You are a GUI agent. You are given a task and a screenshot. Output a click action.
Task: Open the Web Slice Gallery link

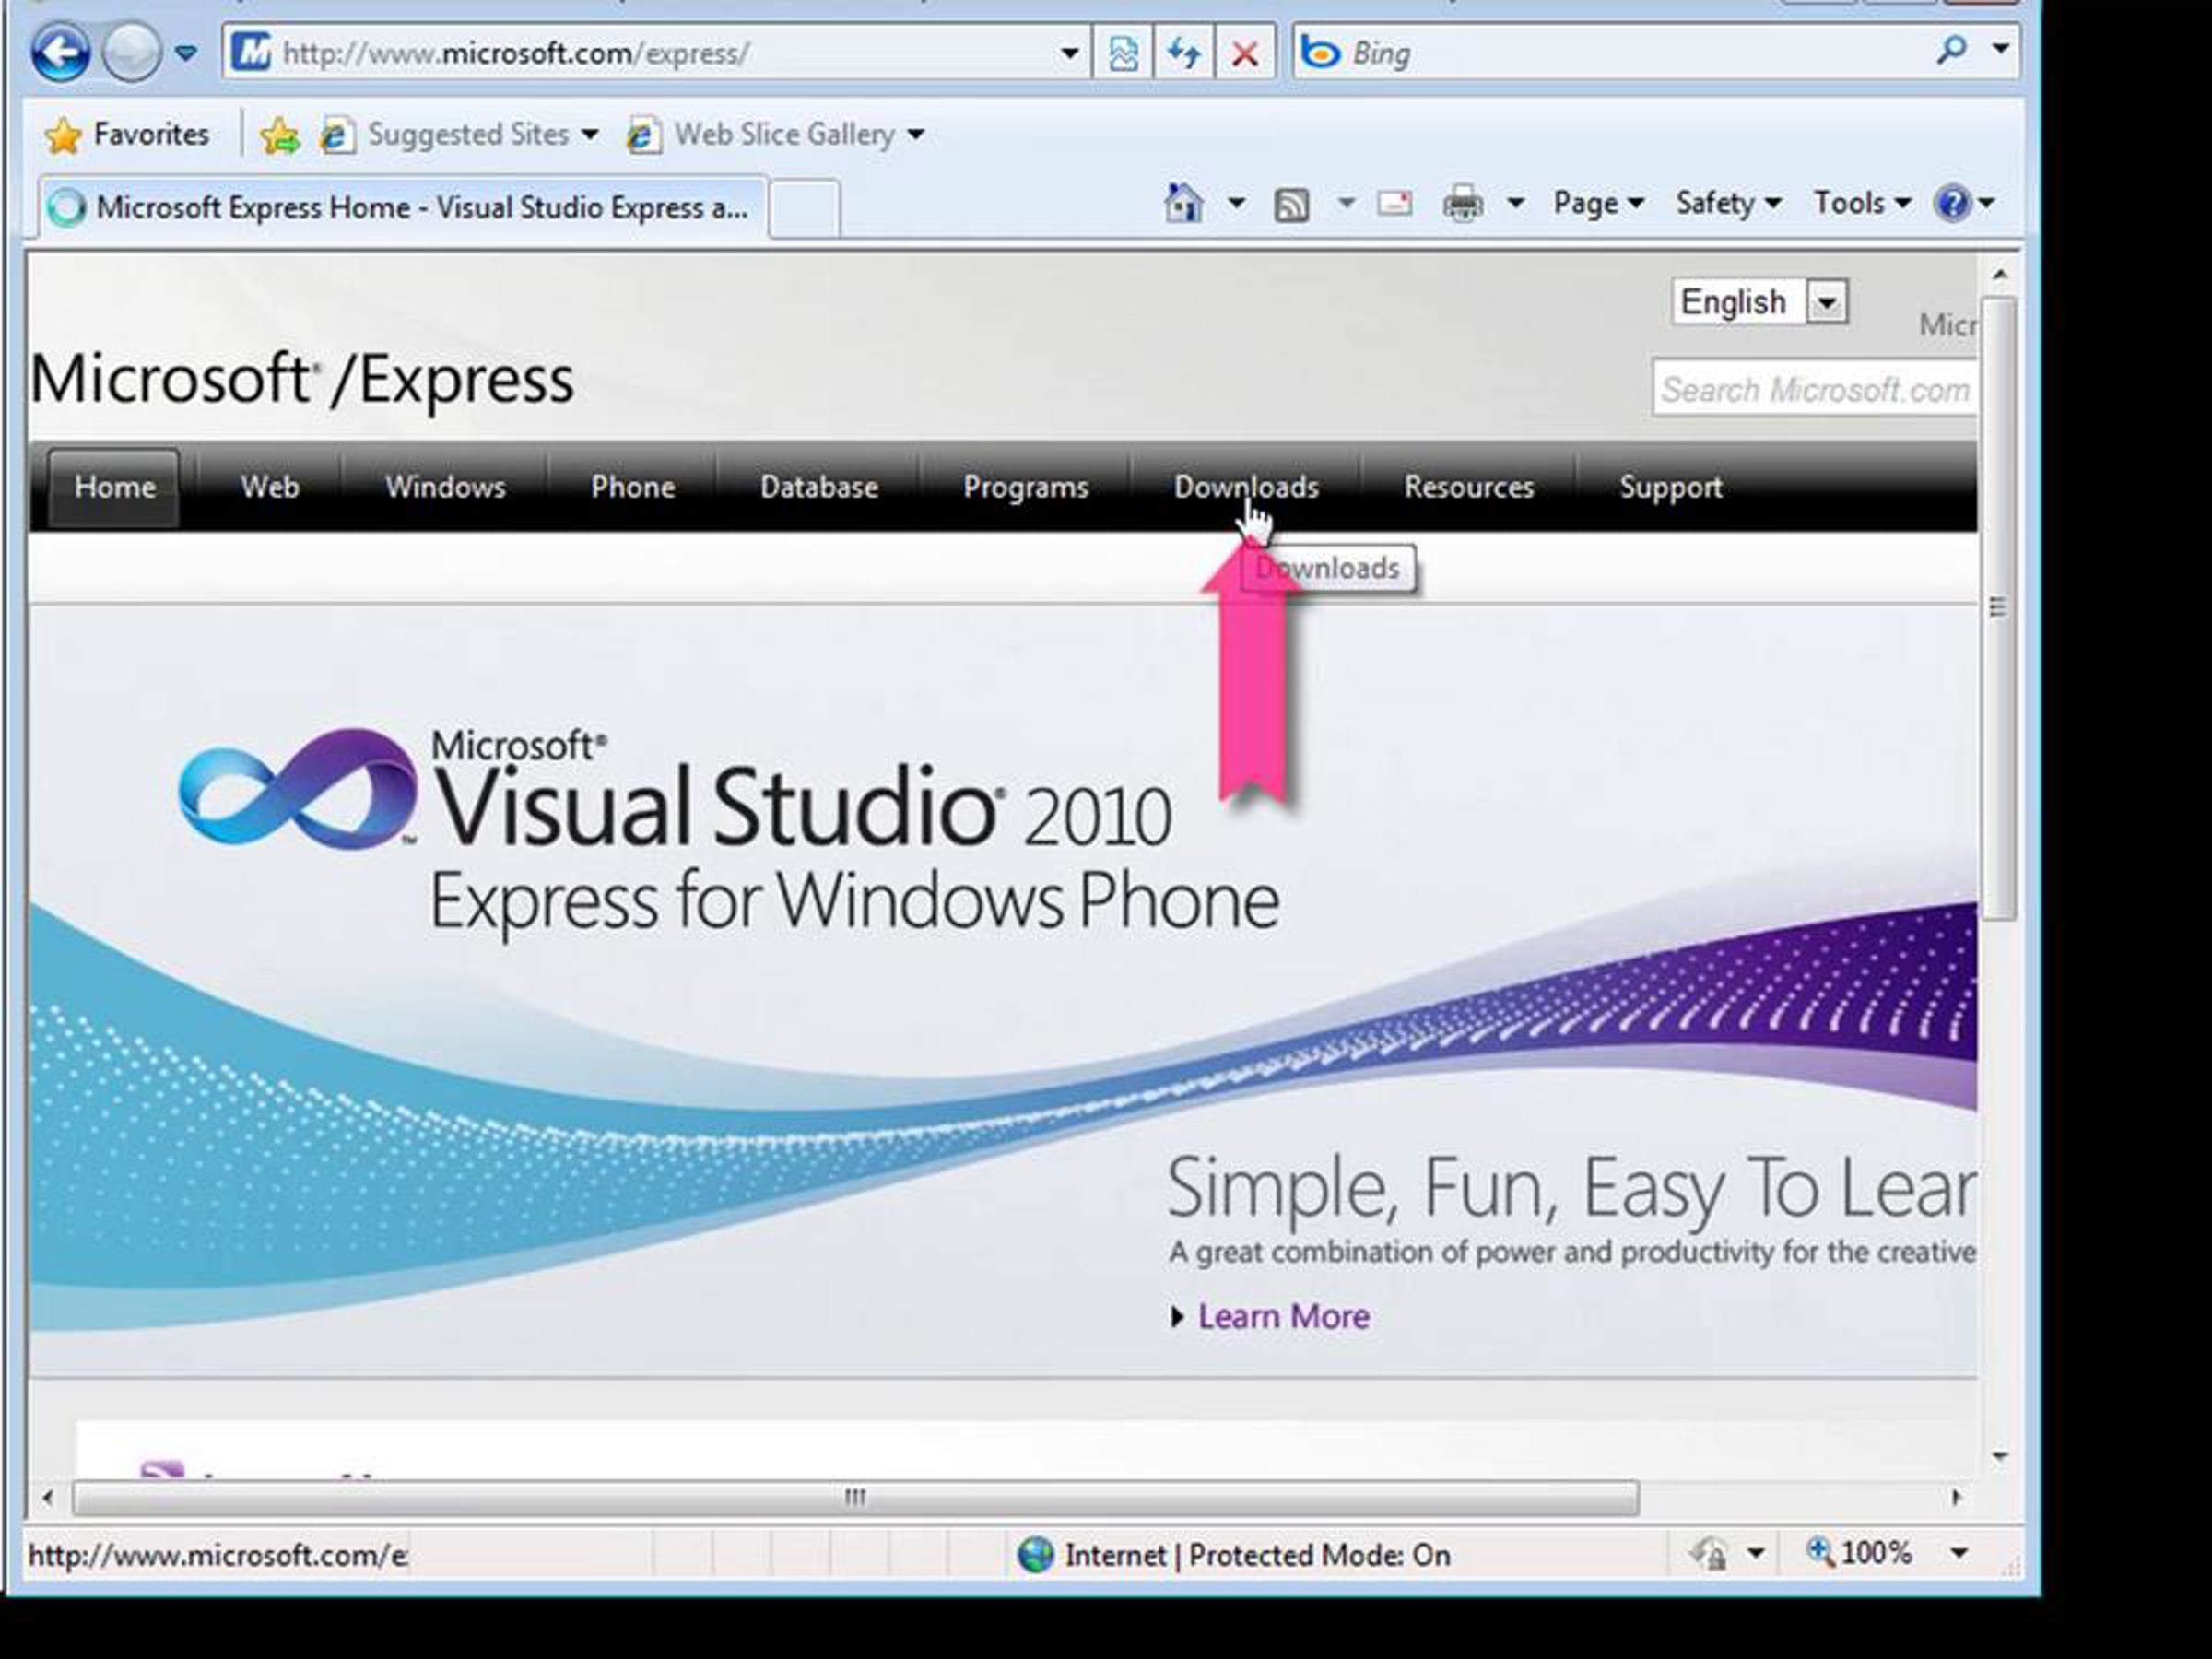775,134
